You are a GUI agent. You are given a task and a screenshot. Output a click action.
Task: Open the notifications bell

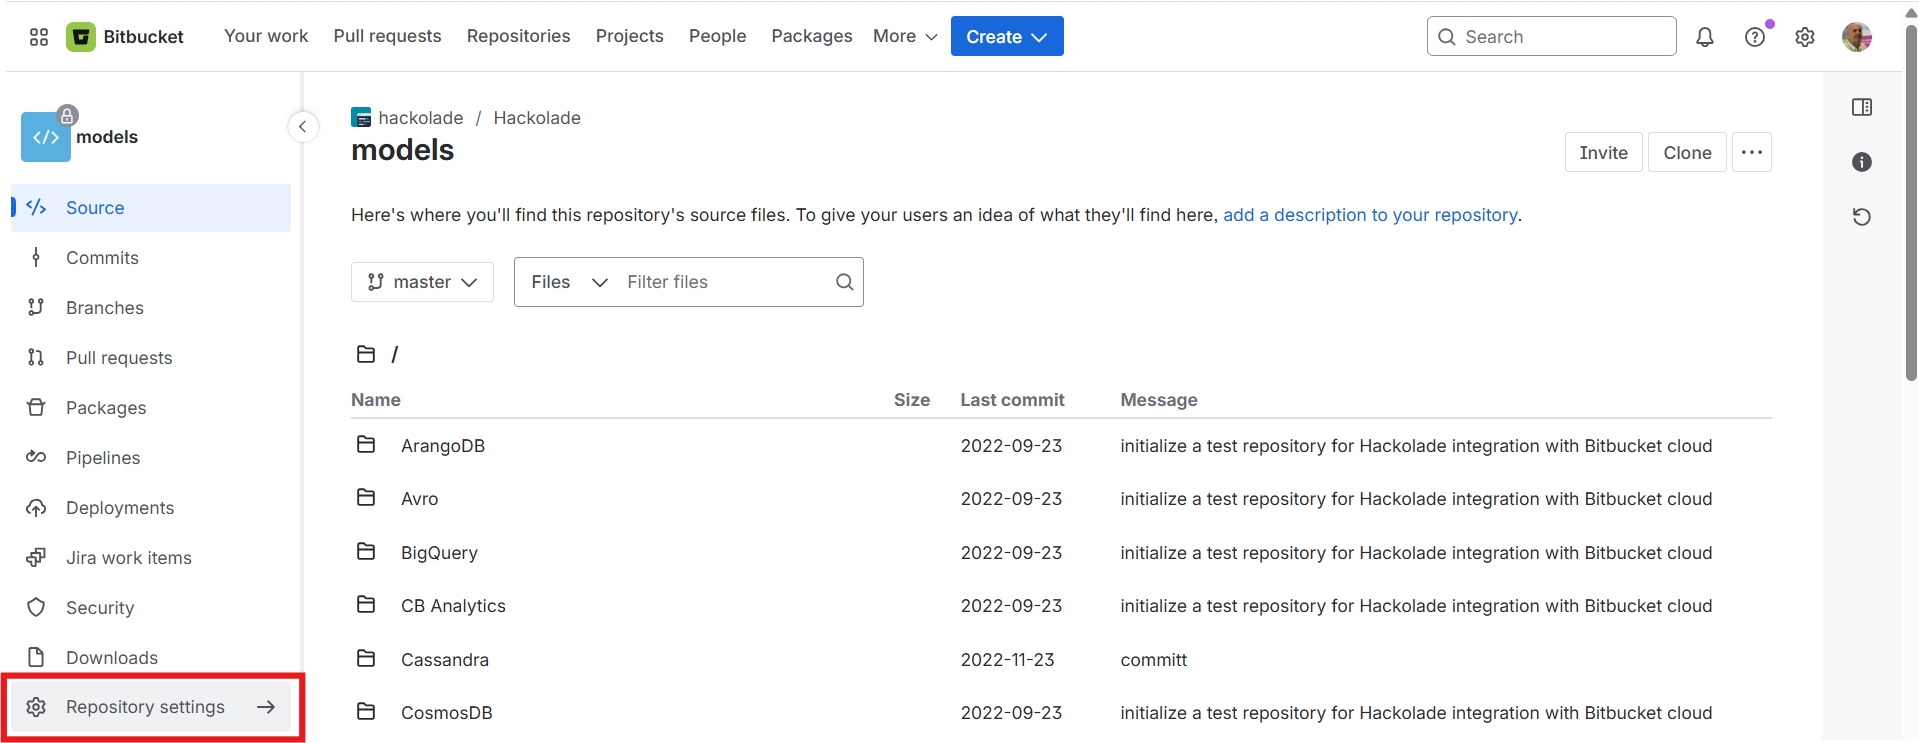tap(1705, 37)
